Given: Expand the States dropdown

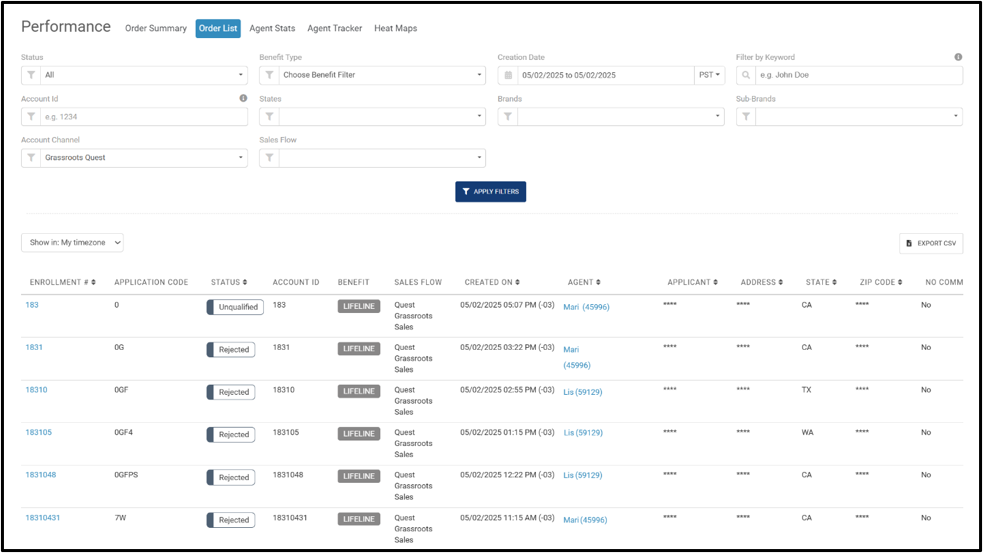Looking at the screenshot, I should point(382,117).
